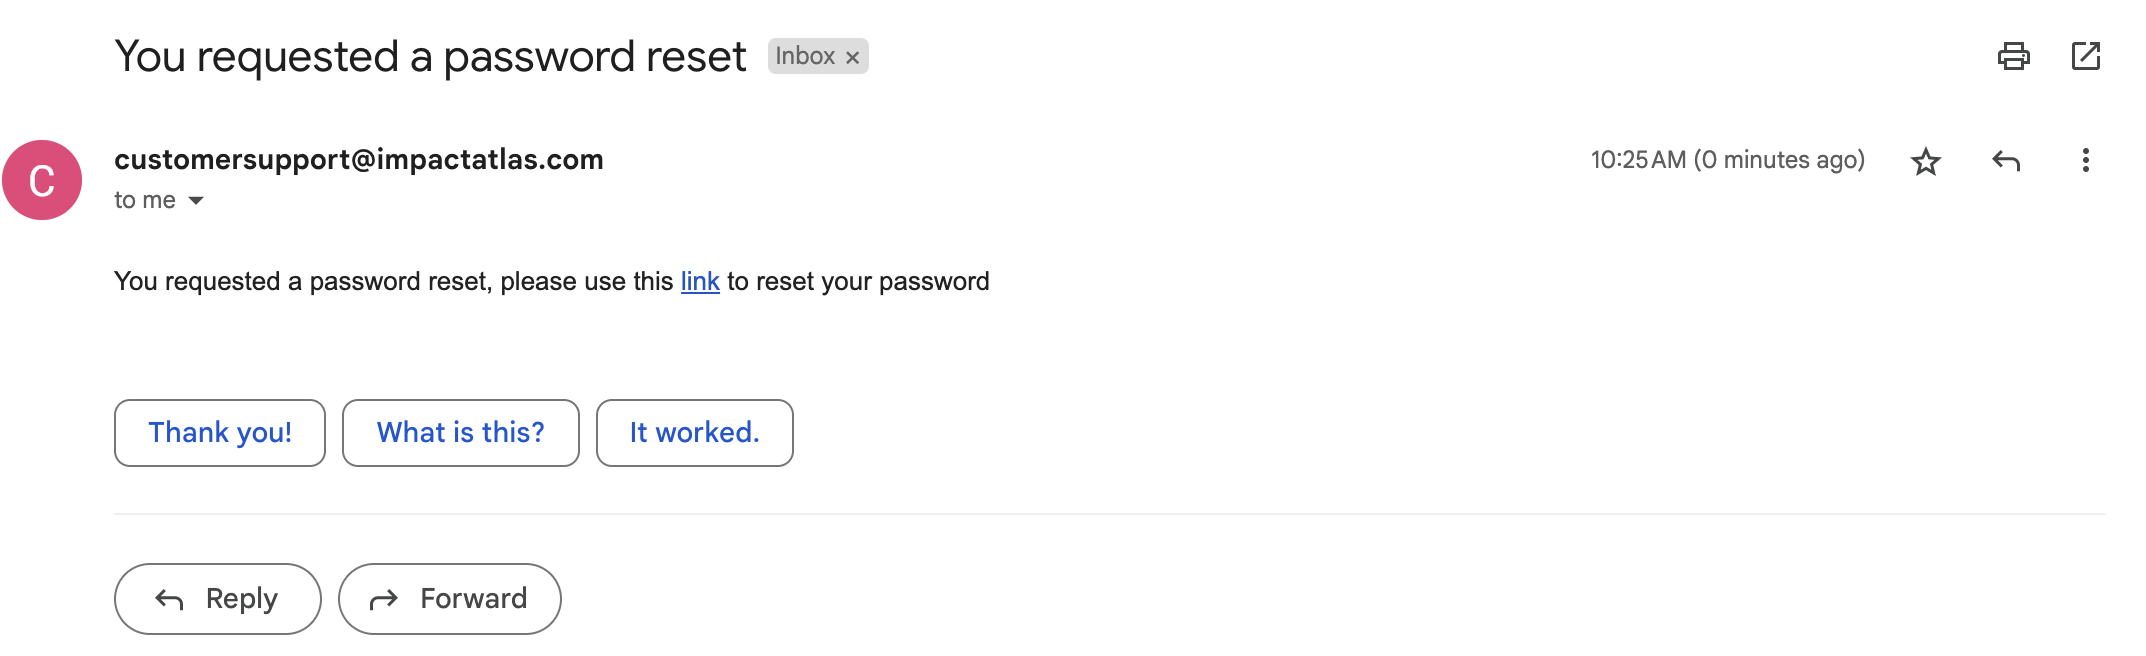This screenshot has width=2146, height=656.
Task: Open the three-dot More options menu
Action: (x=2085, y=161)
